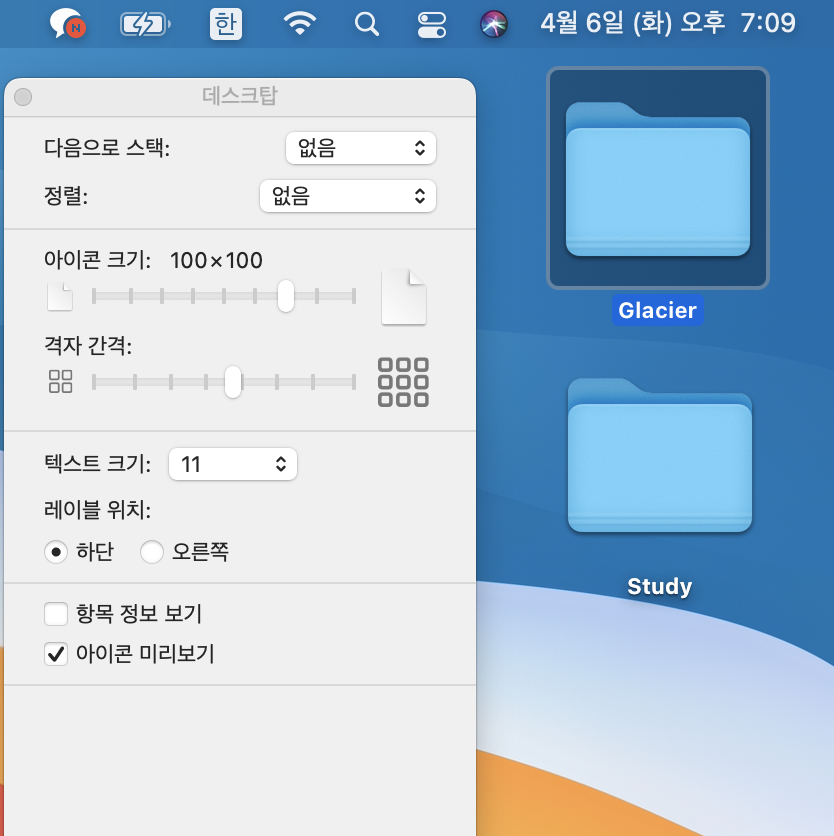Enable the 항목 정보 보기 checkbox
834x836 pixels.
point(55,614)
